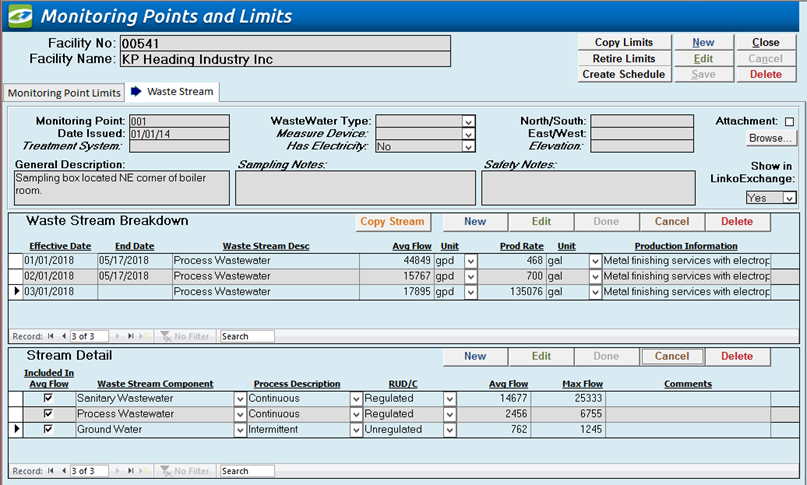
Task: Open the Has Electricity dropdown
Action: (x=468, y=147)
